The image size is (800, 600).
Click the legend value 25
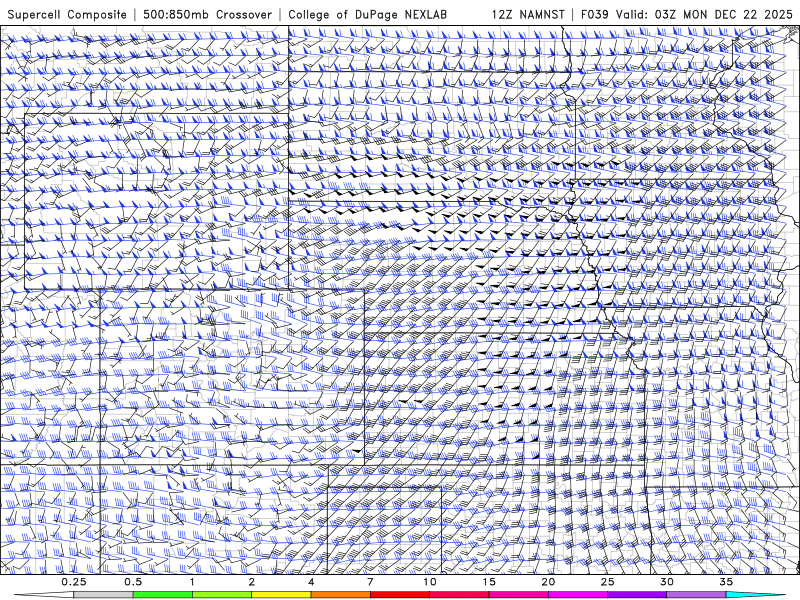click(x=607, y=582)
